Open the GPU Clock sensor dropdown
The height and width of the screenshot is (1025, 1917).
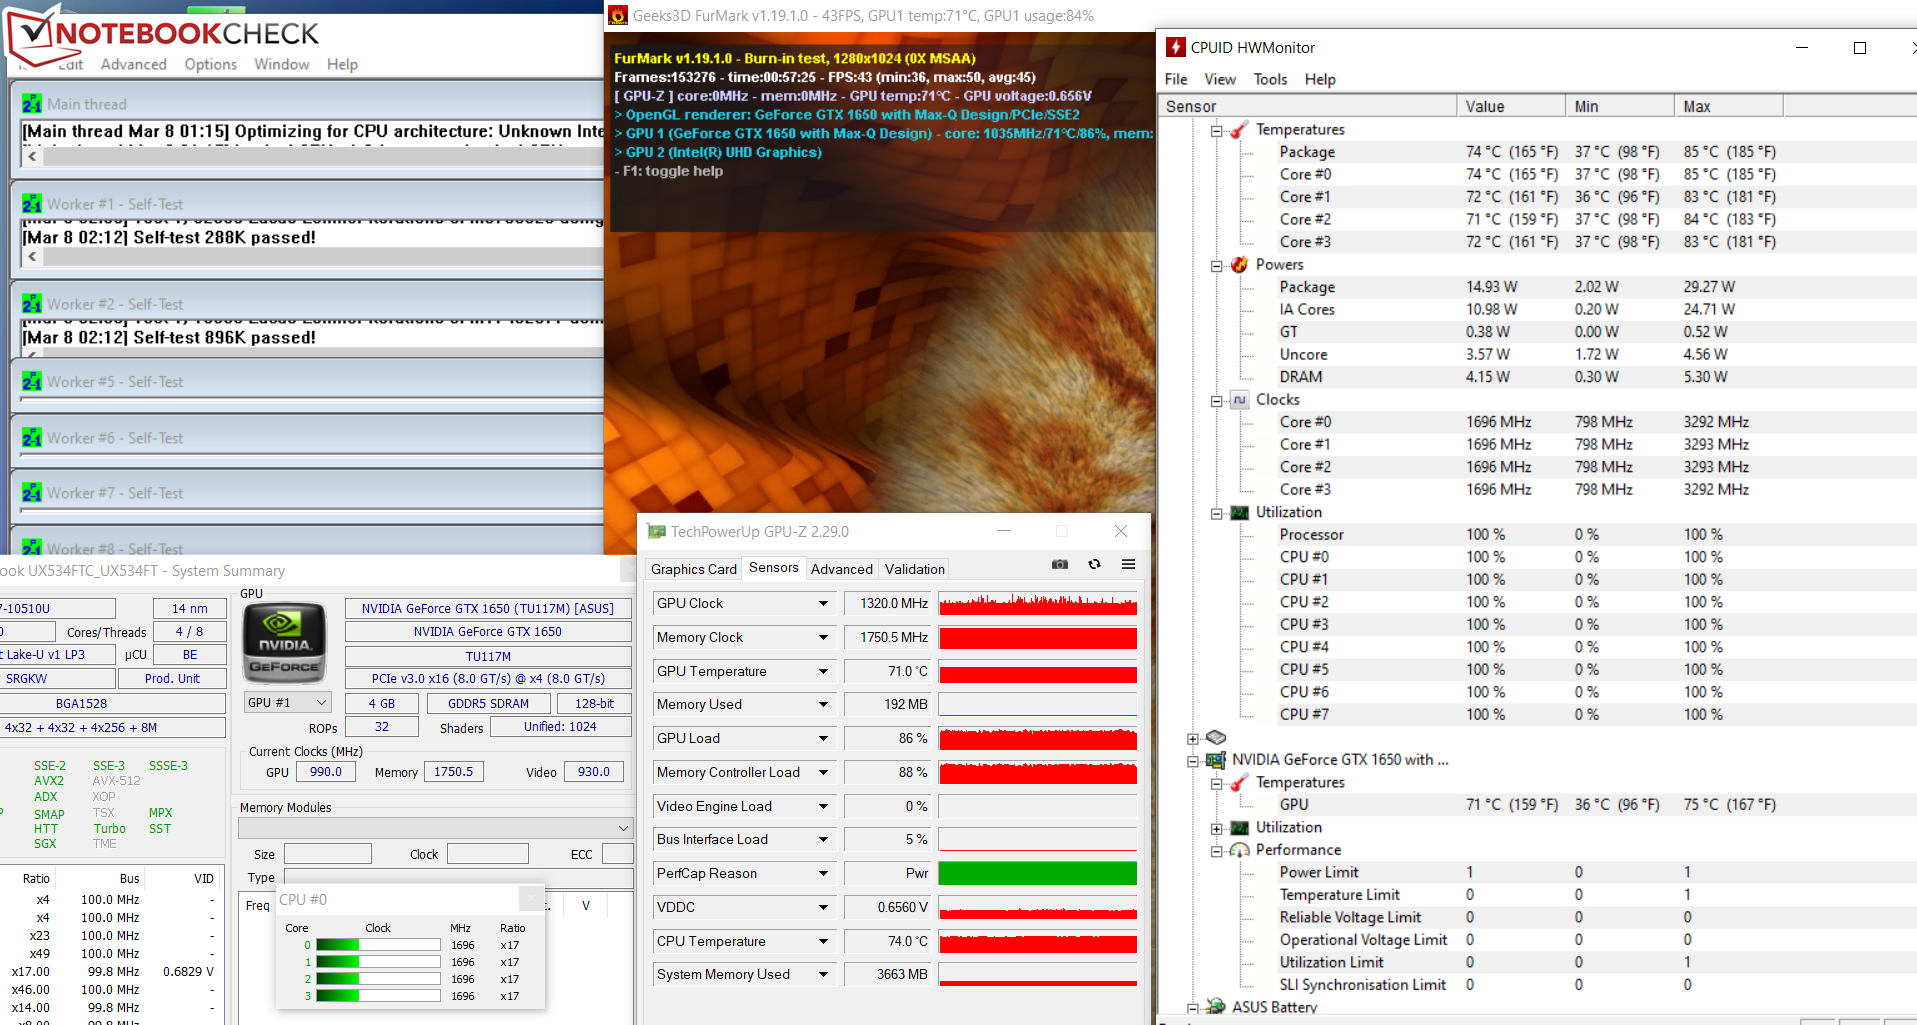pyautogui.click(x=823, y=604)
